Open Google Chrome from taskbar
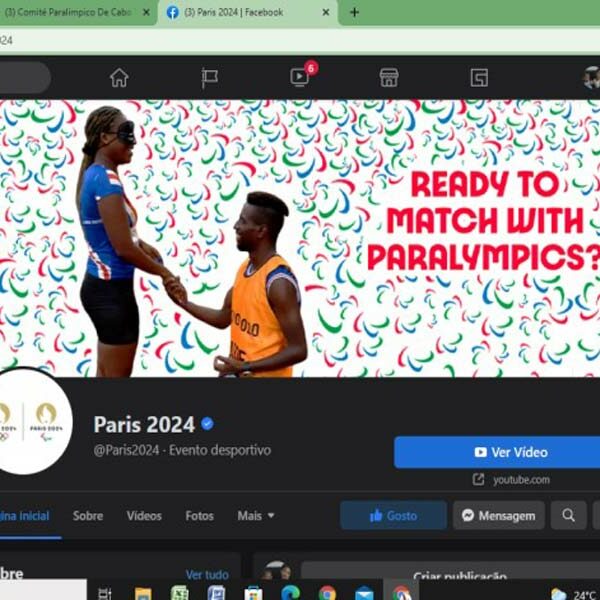 point(327,593)
